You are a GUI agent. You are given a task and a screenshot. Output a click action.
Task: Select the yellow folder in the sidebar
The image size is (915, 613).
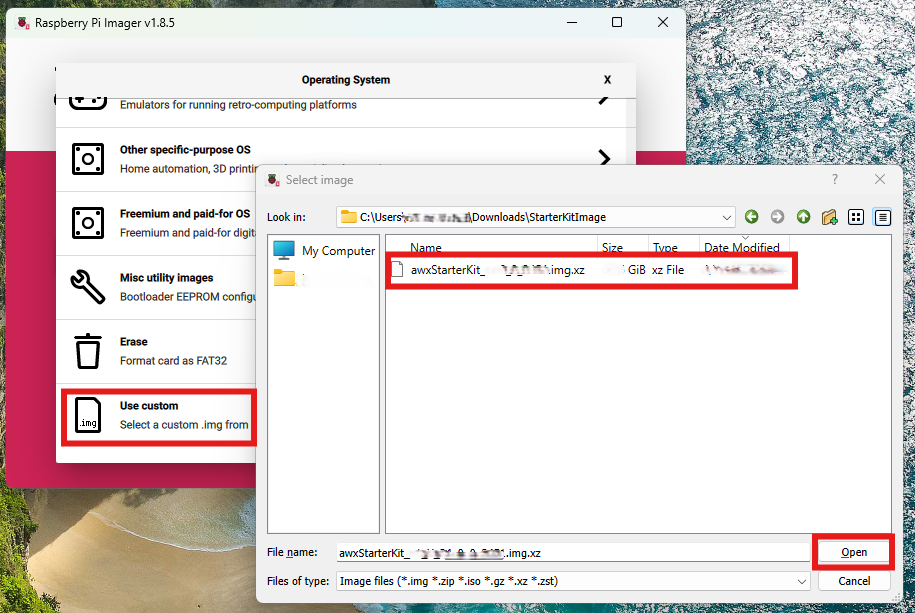285,278
